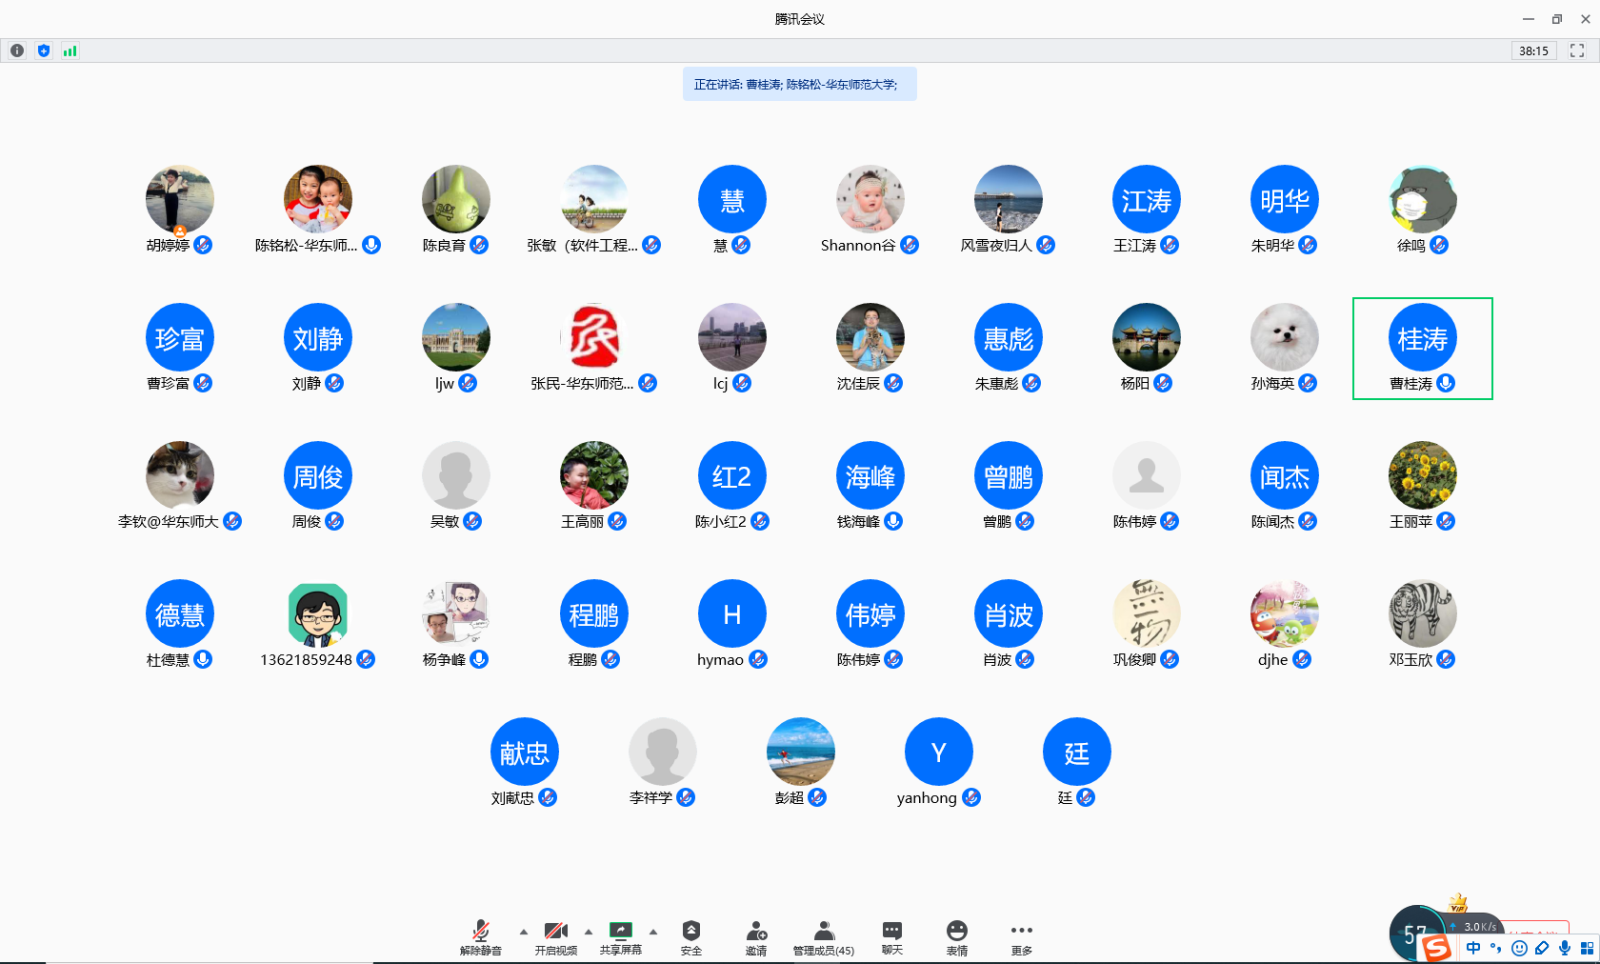1600x964 pixels.
Task: Toggle Sogou 中 Chinese input mode
Action: tap(1473, 948)
